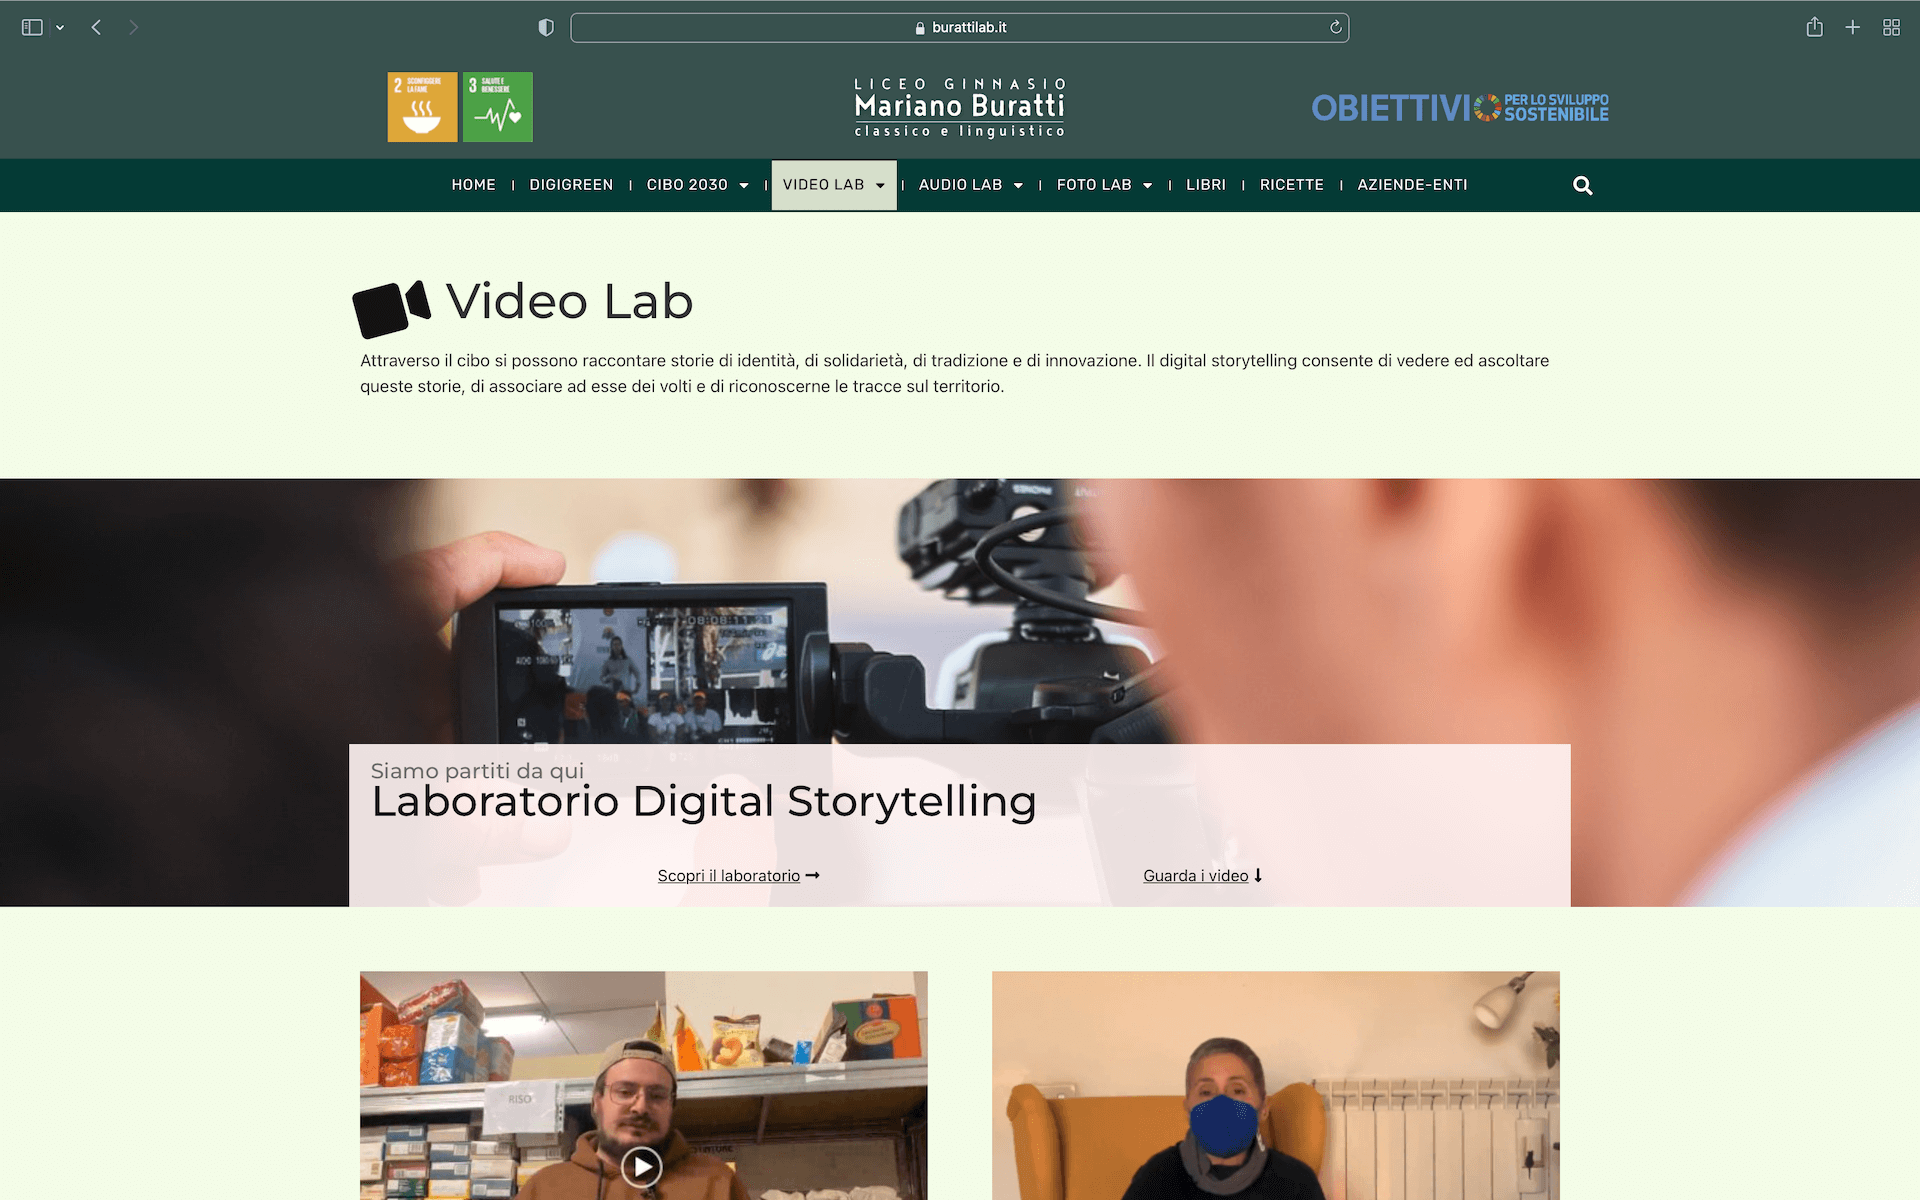Open site search magnifier icon
The width and height of the screenshot is (1920, 1200).
[x=1582, y=186]
